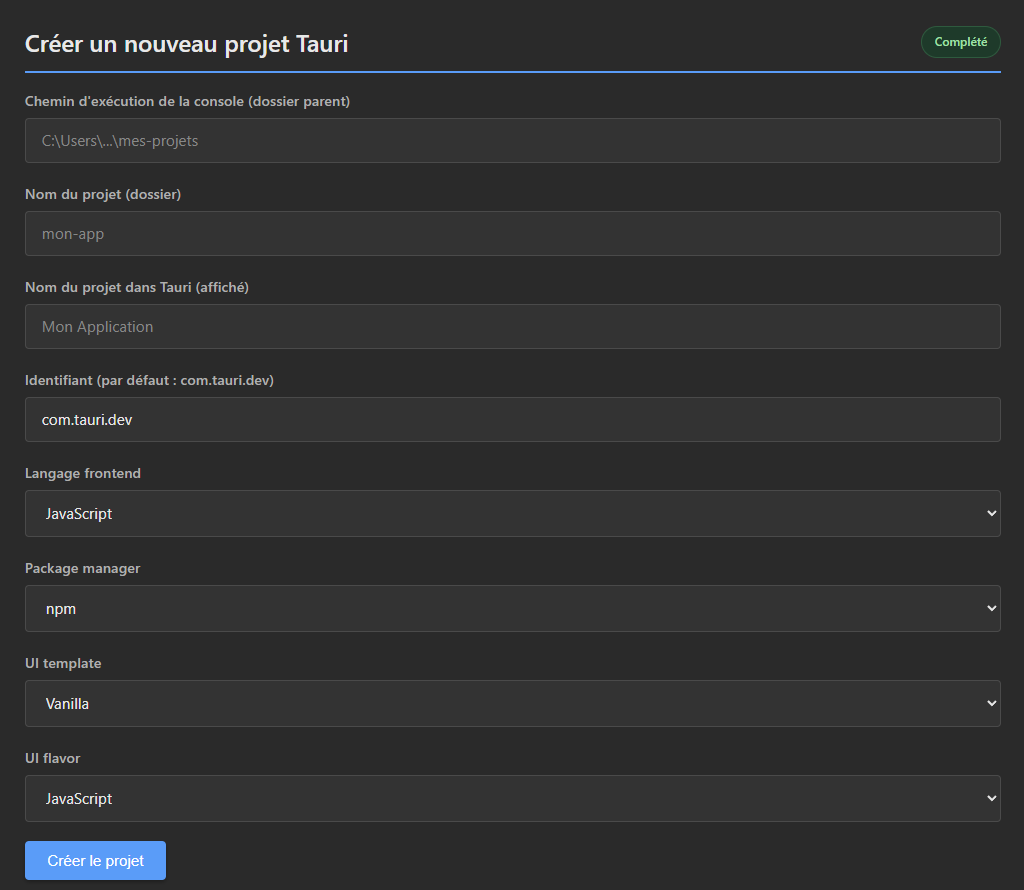Open the Langage frontend dropdown
This screenshot has height=890, width=1024.
[513, 513]
